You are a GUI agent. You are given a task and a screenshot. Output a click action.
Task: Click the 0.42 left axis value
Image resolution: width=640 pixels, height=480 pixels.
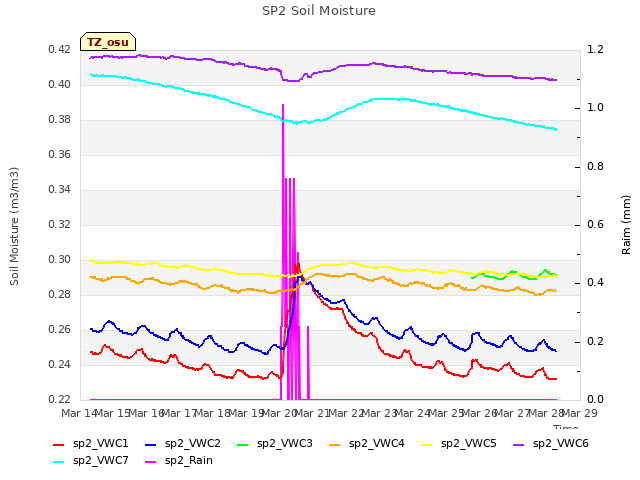click(x=60, y=50)
